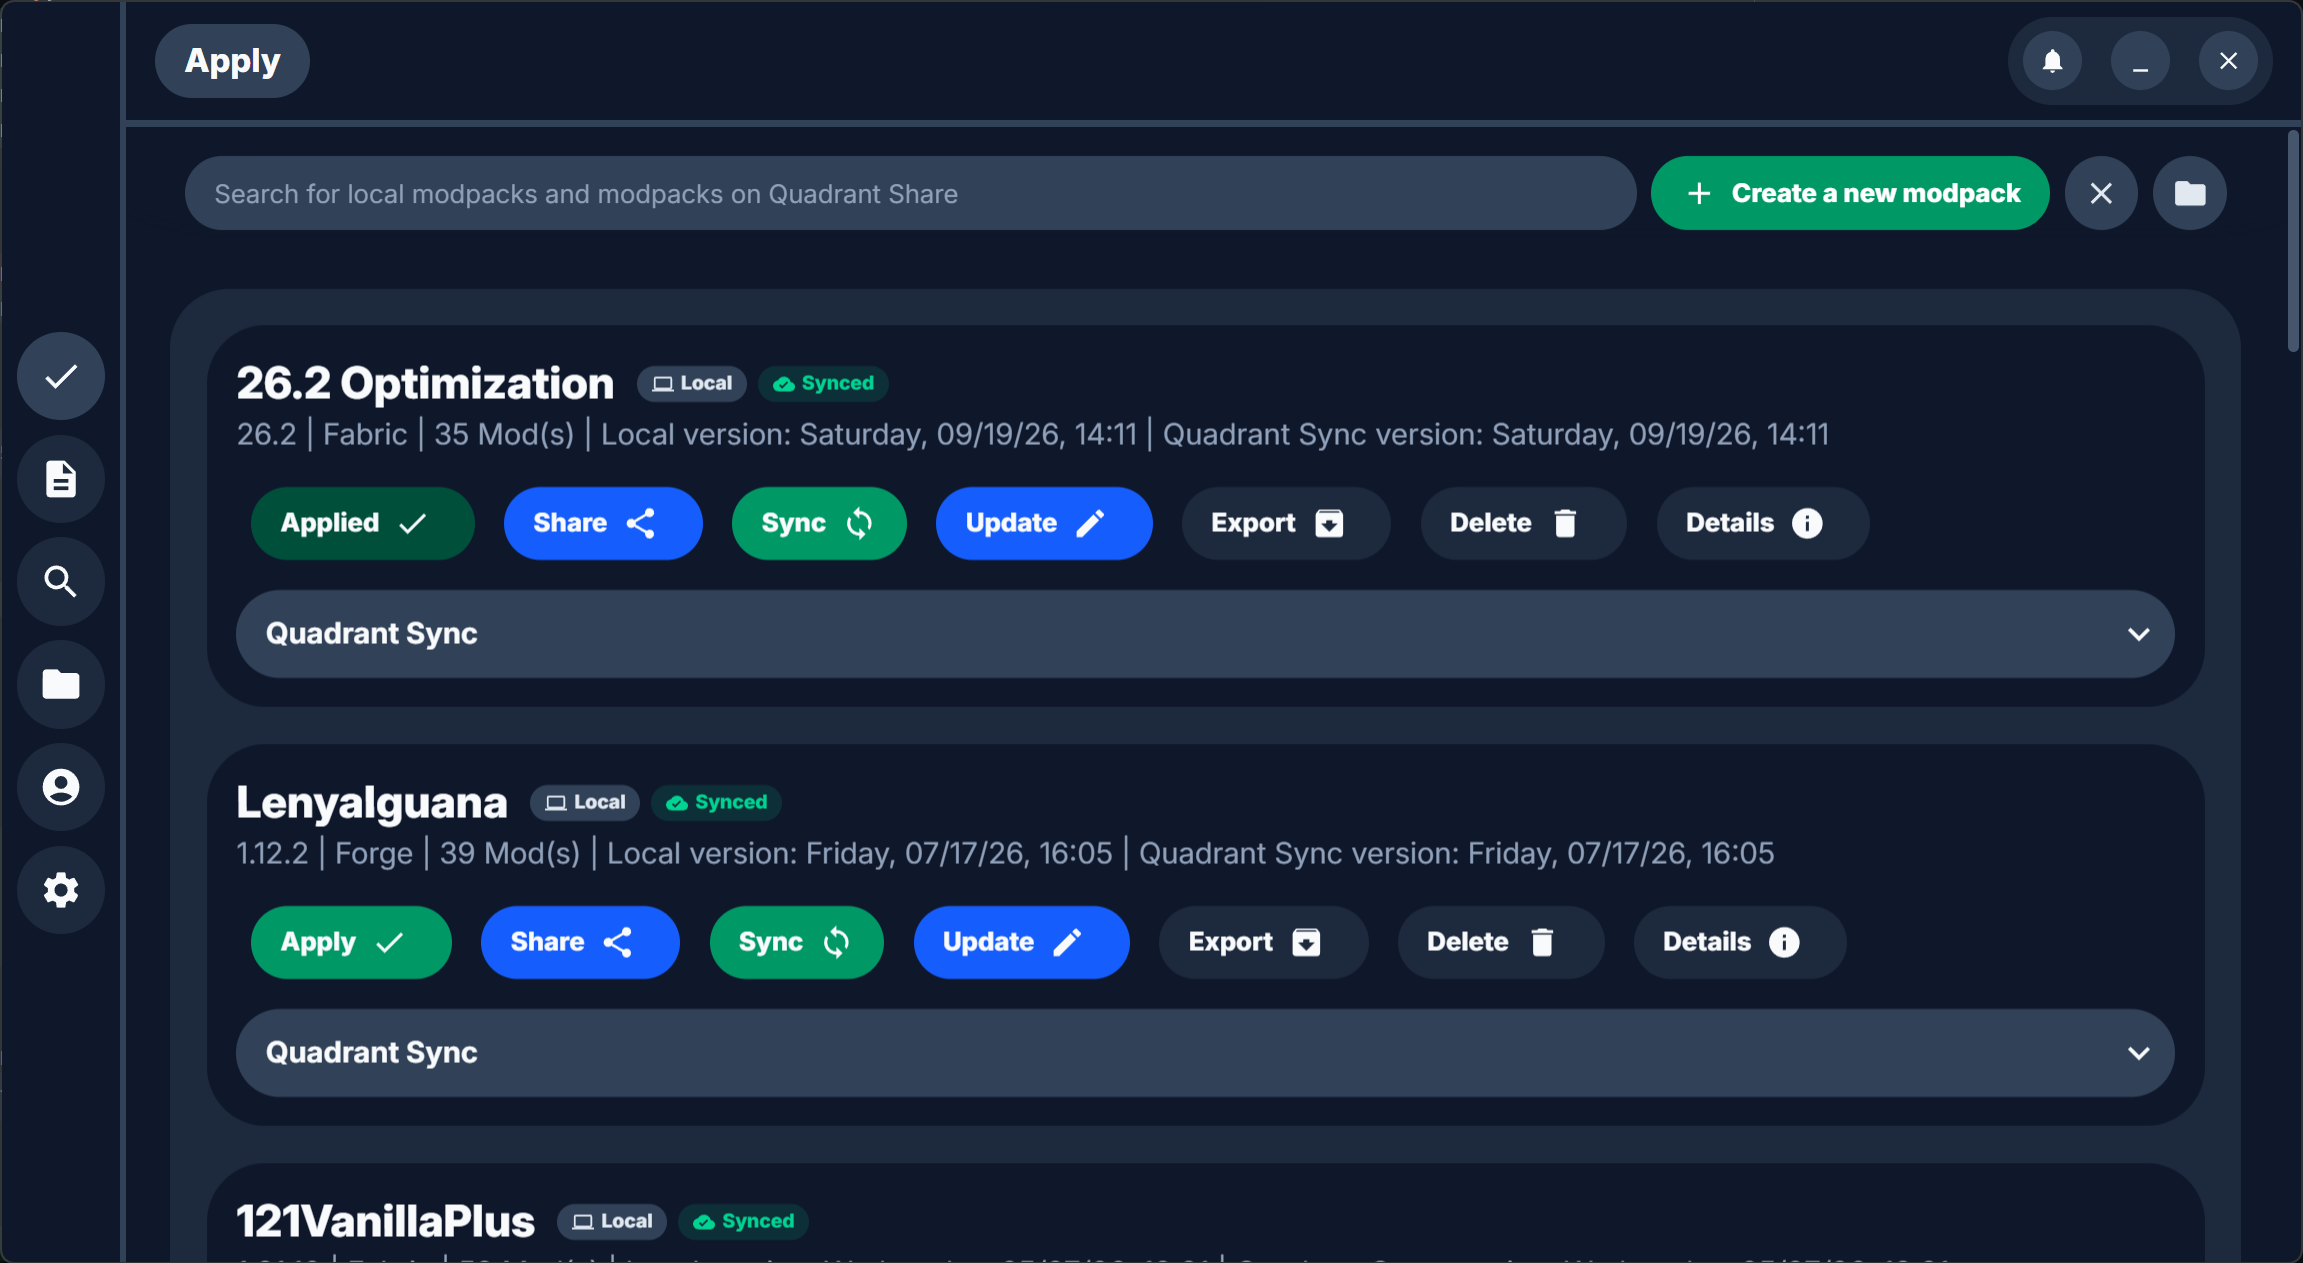The height and width of the screenshot is (1263, 2303).
Task: Open the folder page in the sidebar
Action: tap(61, 685)
